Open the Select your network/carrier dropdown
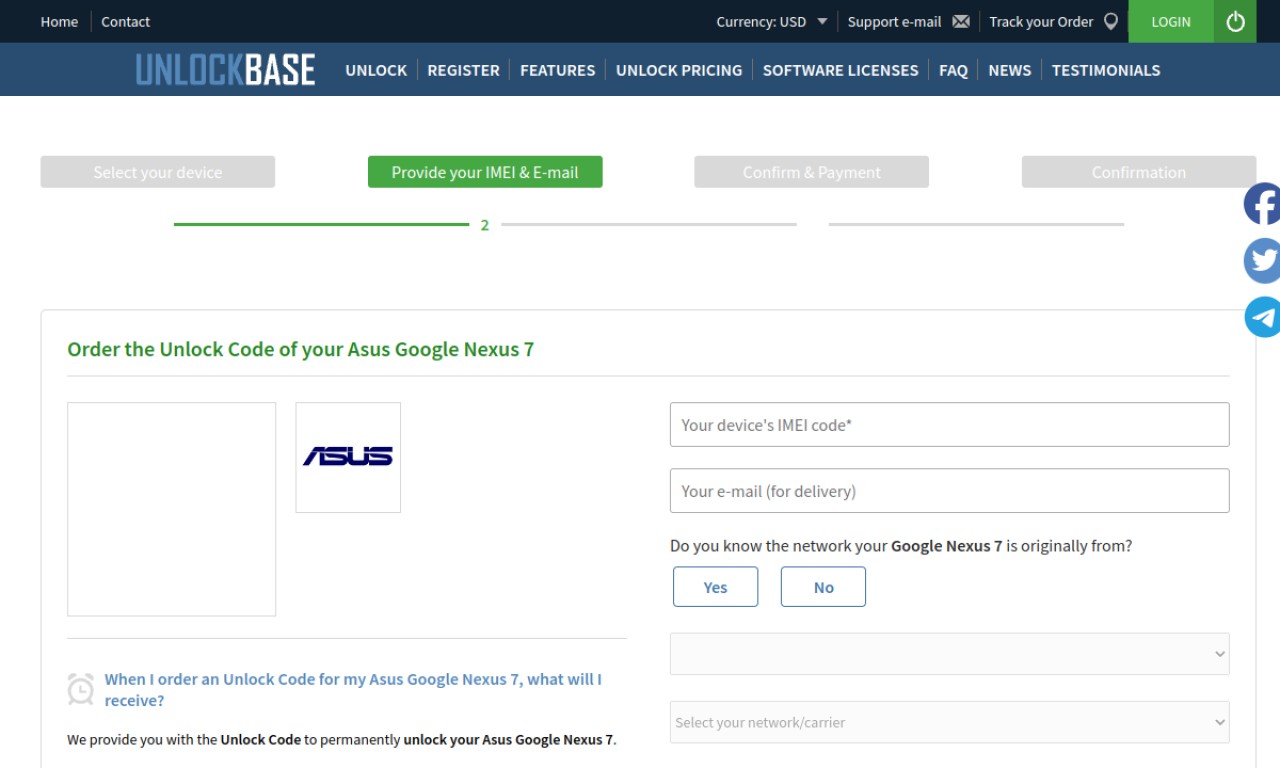 tap(949, 722)
